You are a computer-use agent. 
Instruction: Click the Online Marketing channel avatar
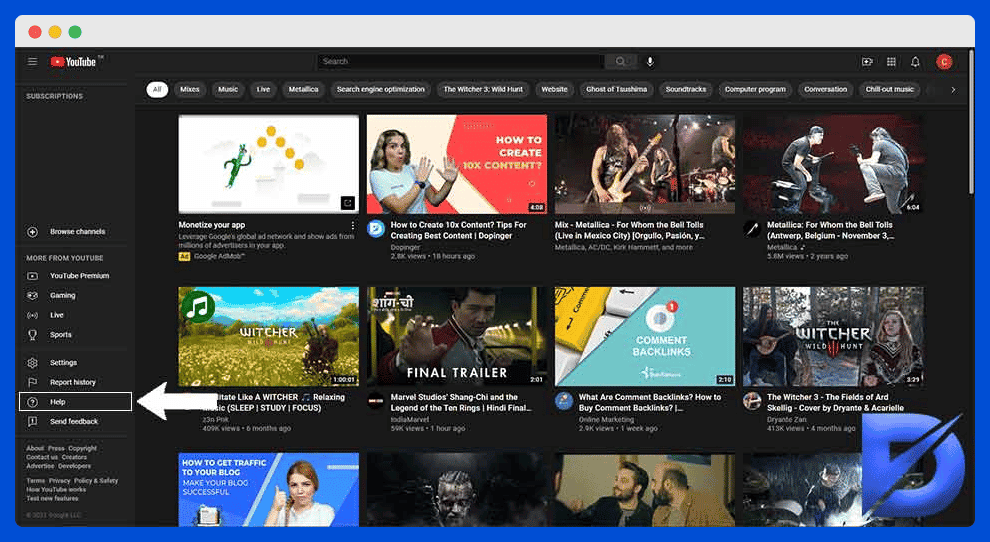564,401
